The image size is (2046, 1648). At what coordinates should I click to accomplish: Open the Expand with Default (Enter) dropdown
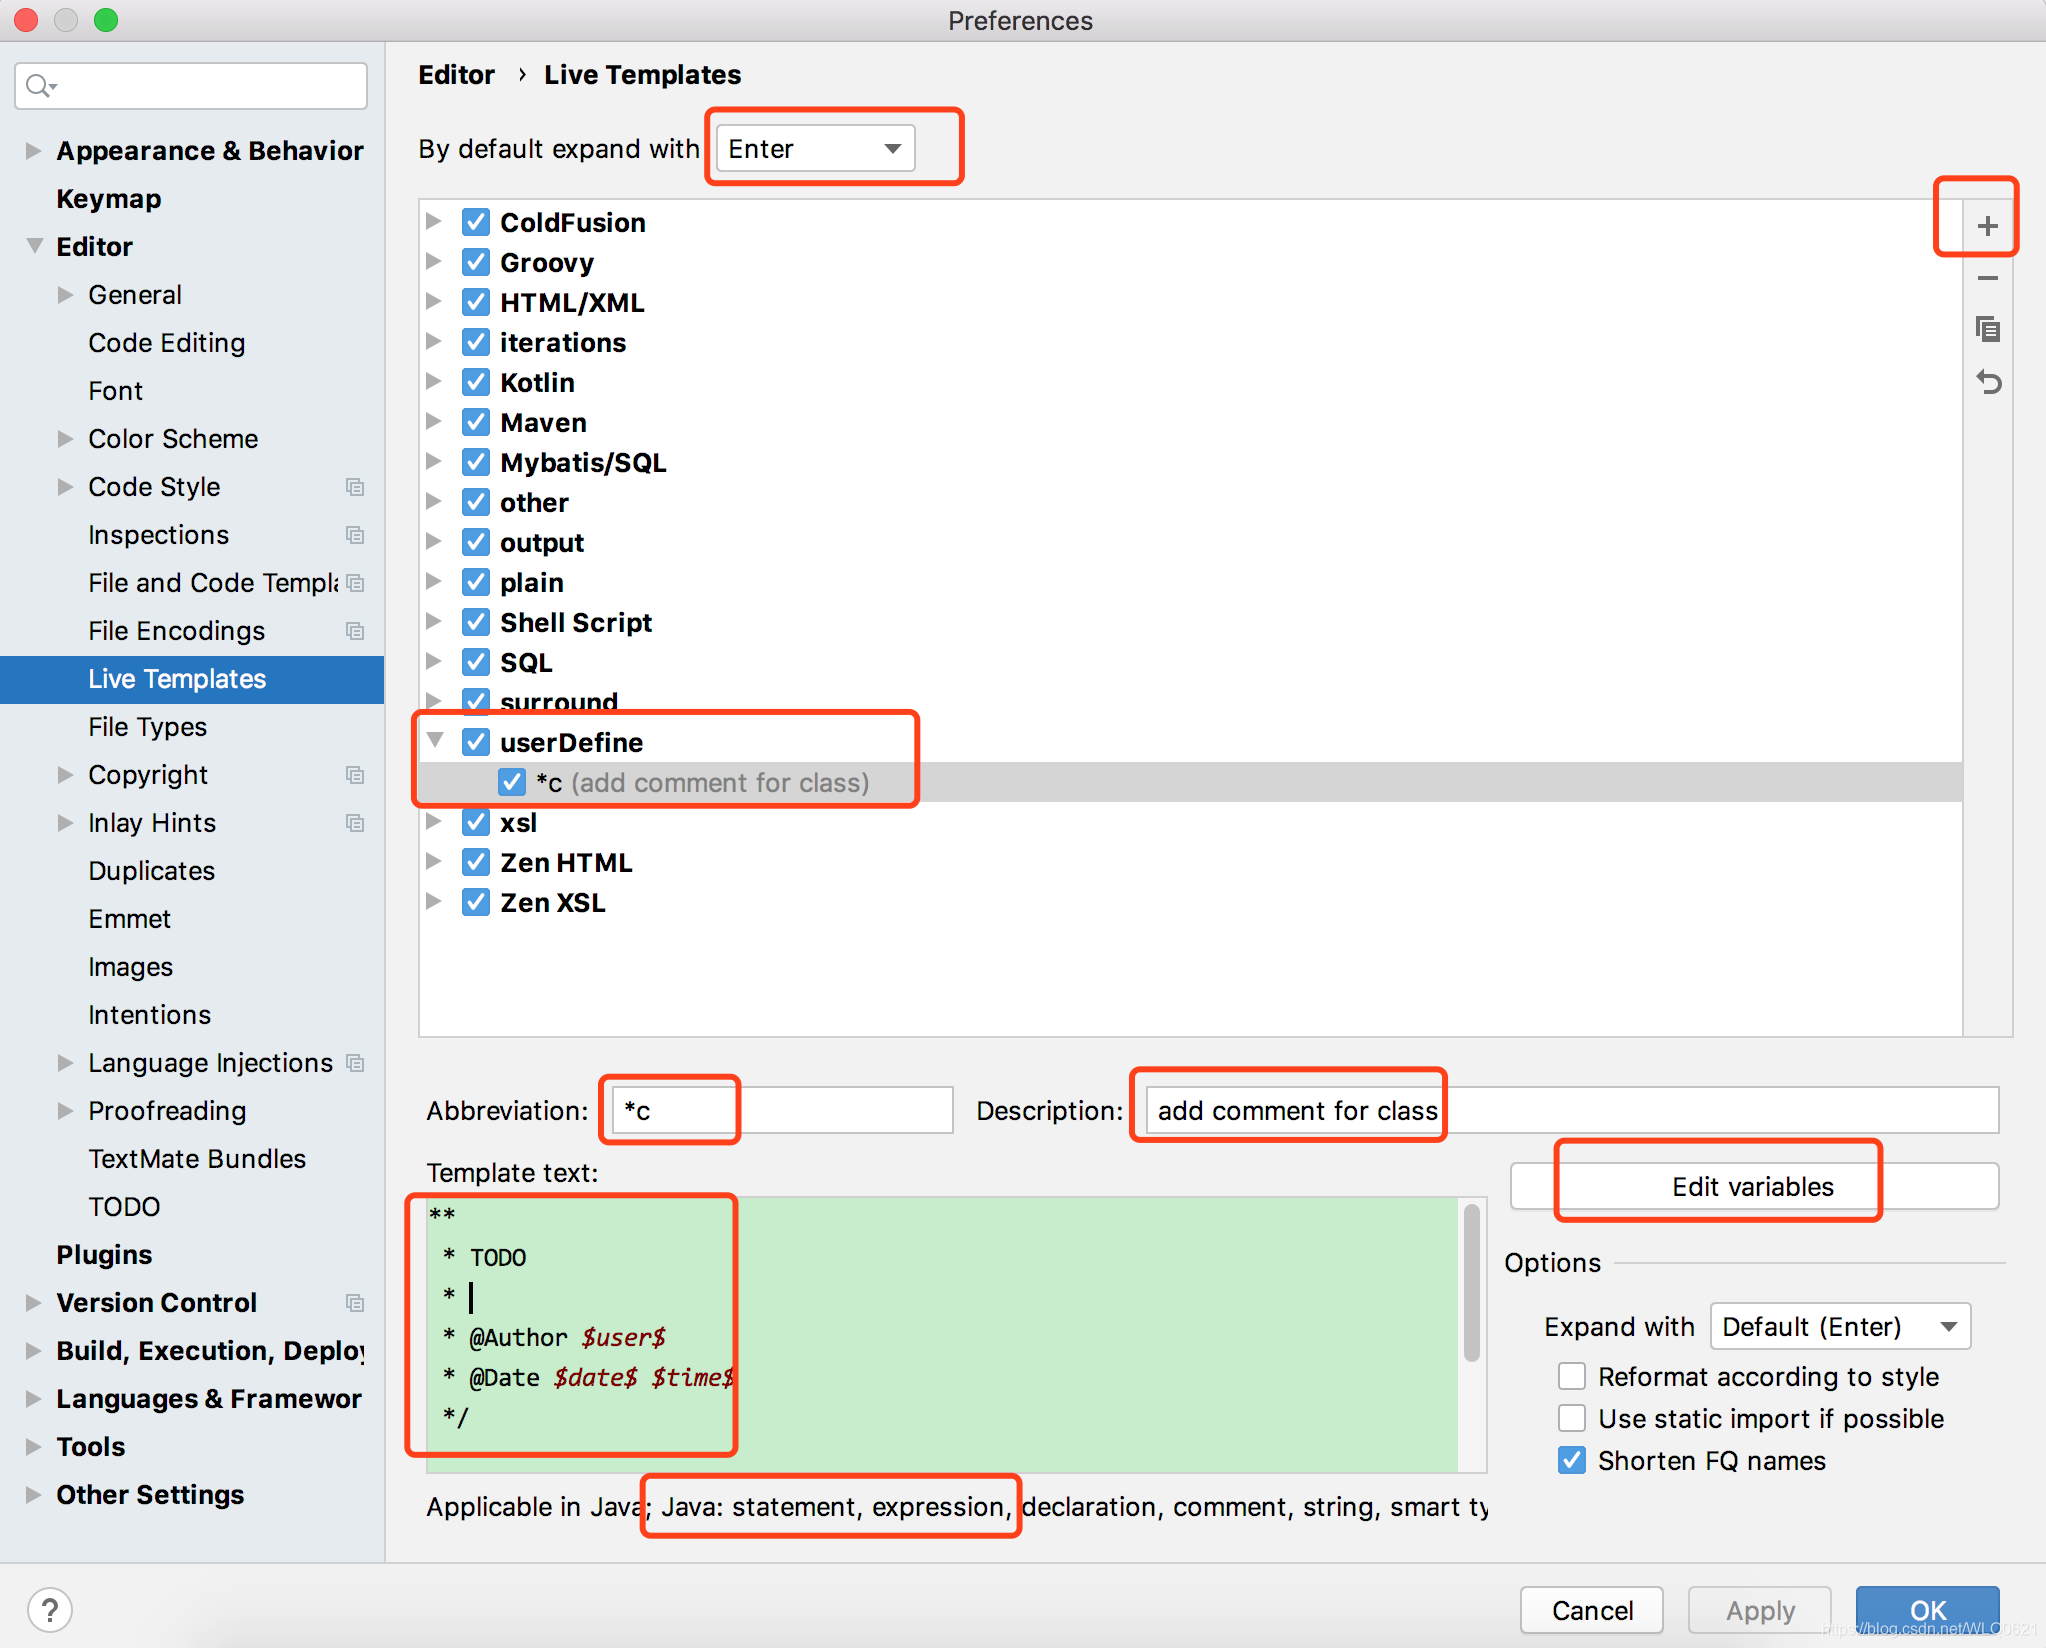click(1839, 1327)
